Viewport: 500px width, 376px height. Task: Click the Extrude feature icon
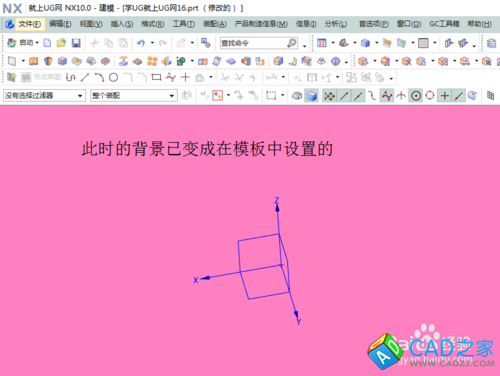(x=34, y=61)
